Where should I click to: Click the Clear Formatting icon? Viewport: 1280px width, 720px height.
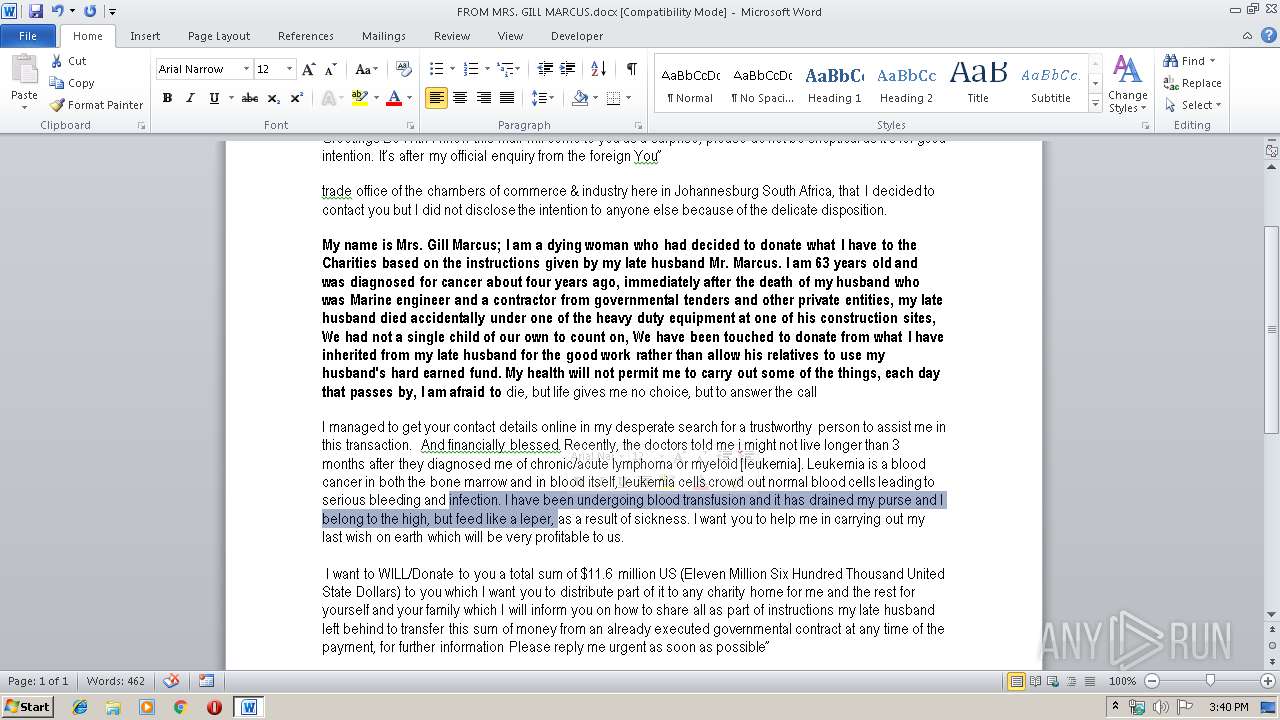(x=404, y=69)
